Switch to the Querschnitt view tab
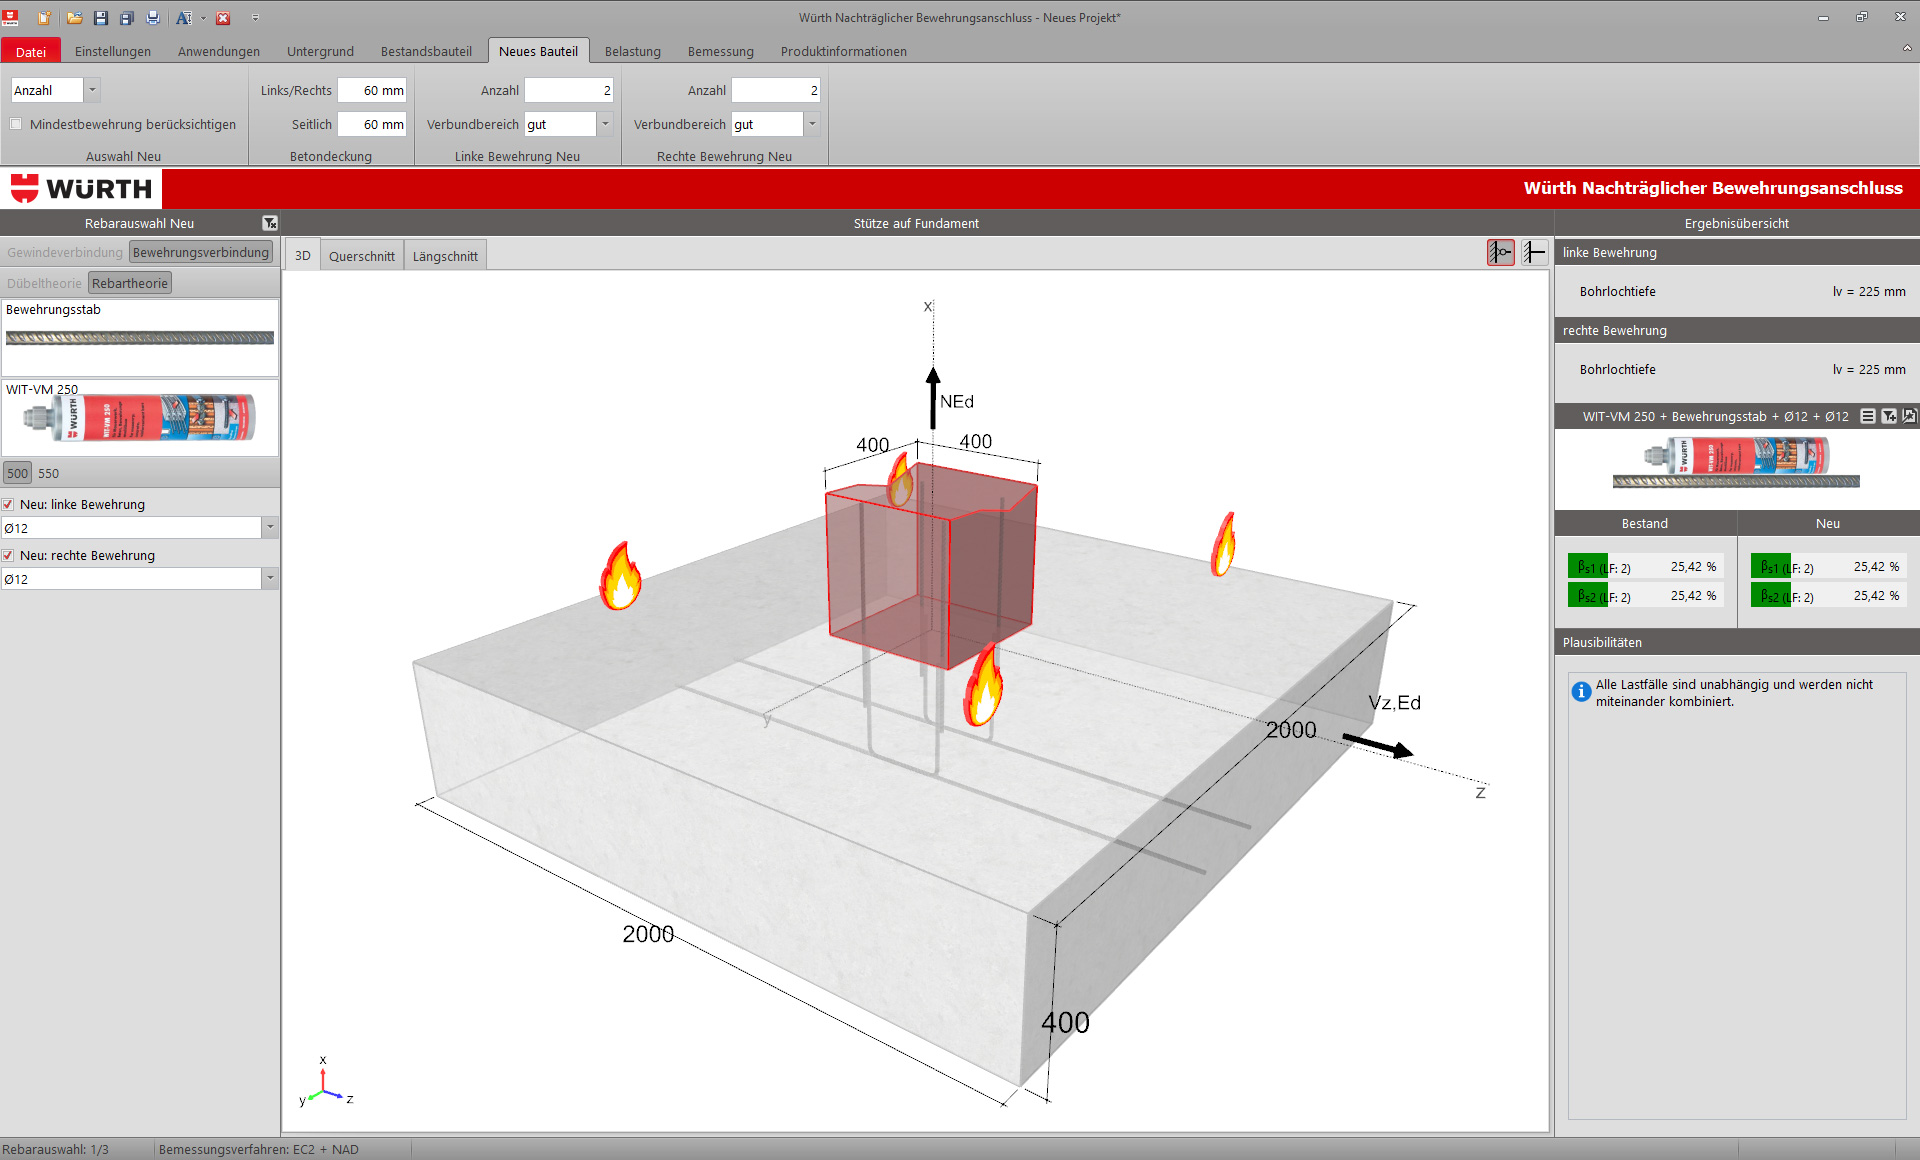1920x1160 pixels. coord(362,256)
